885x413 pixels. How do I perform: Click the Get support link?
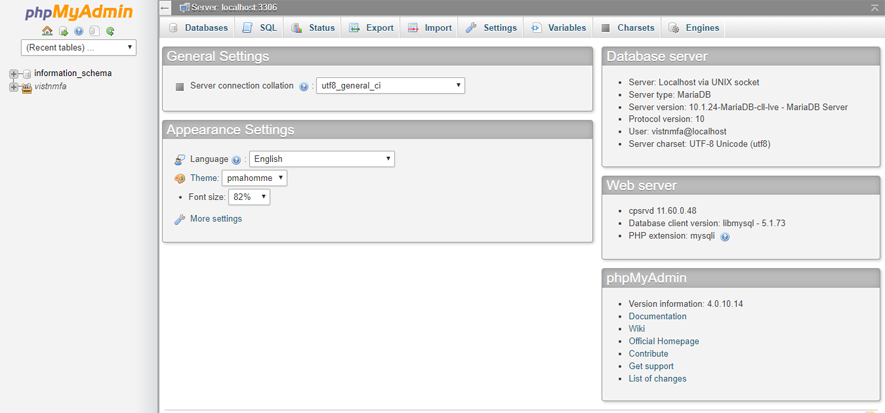651,366
